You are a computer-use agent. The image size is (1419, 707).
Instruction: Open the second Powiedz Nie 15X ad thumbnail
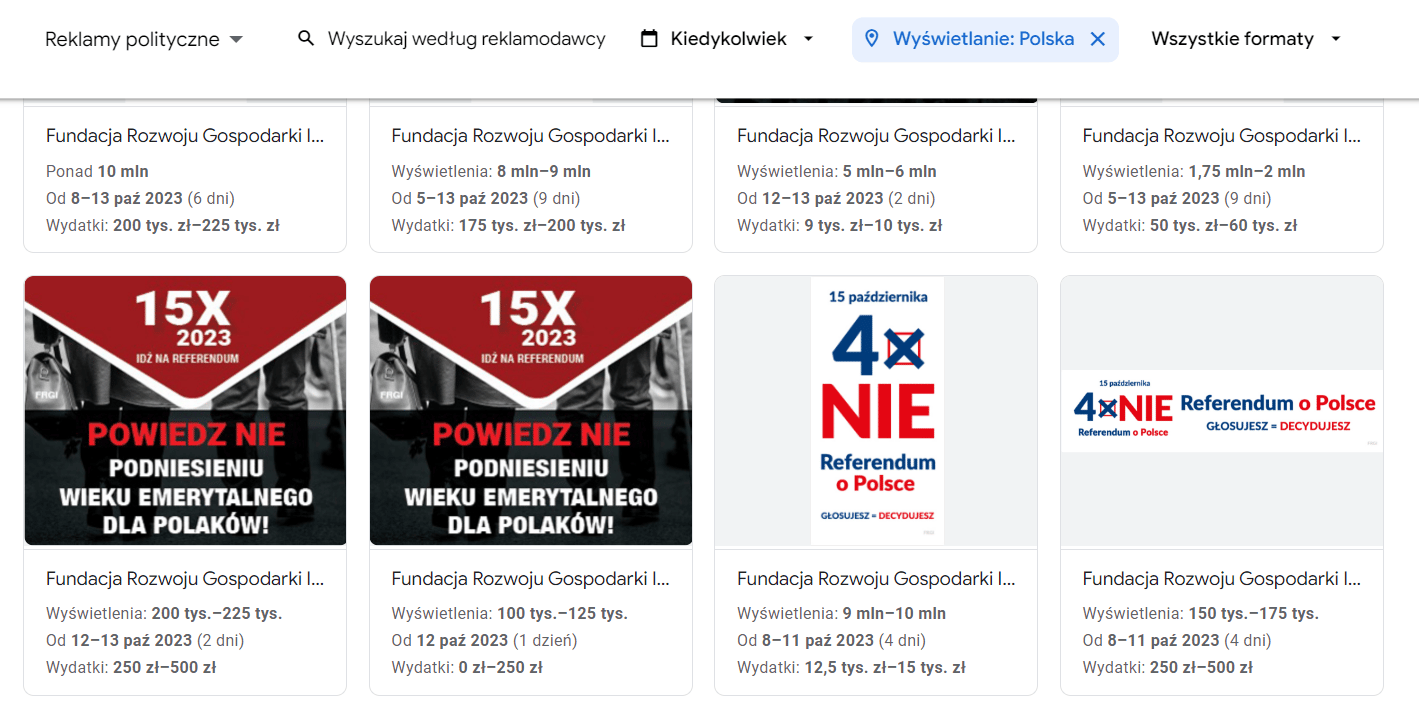pos(531,411)
